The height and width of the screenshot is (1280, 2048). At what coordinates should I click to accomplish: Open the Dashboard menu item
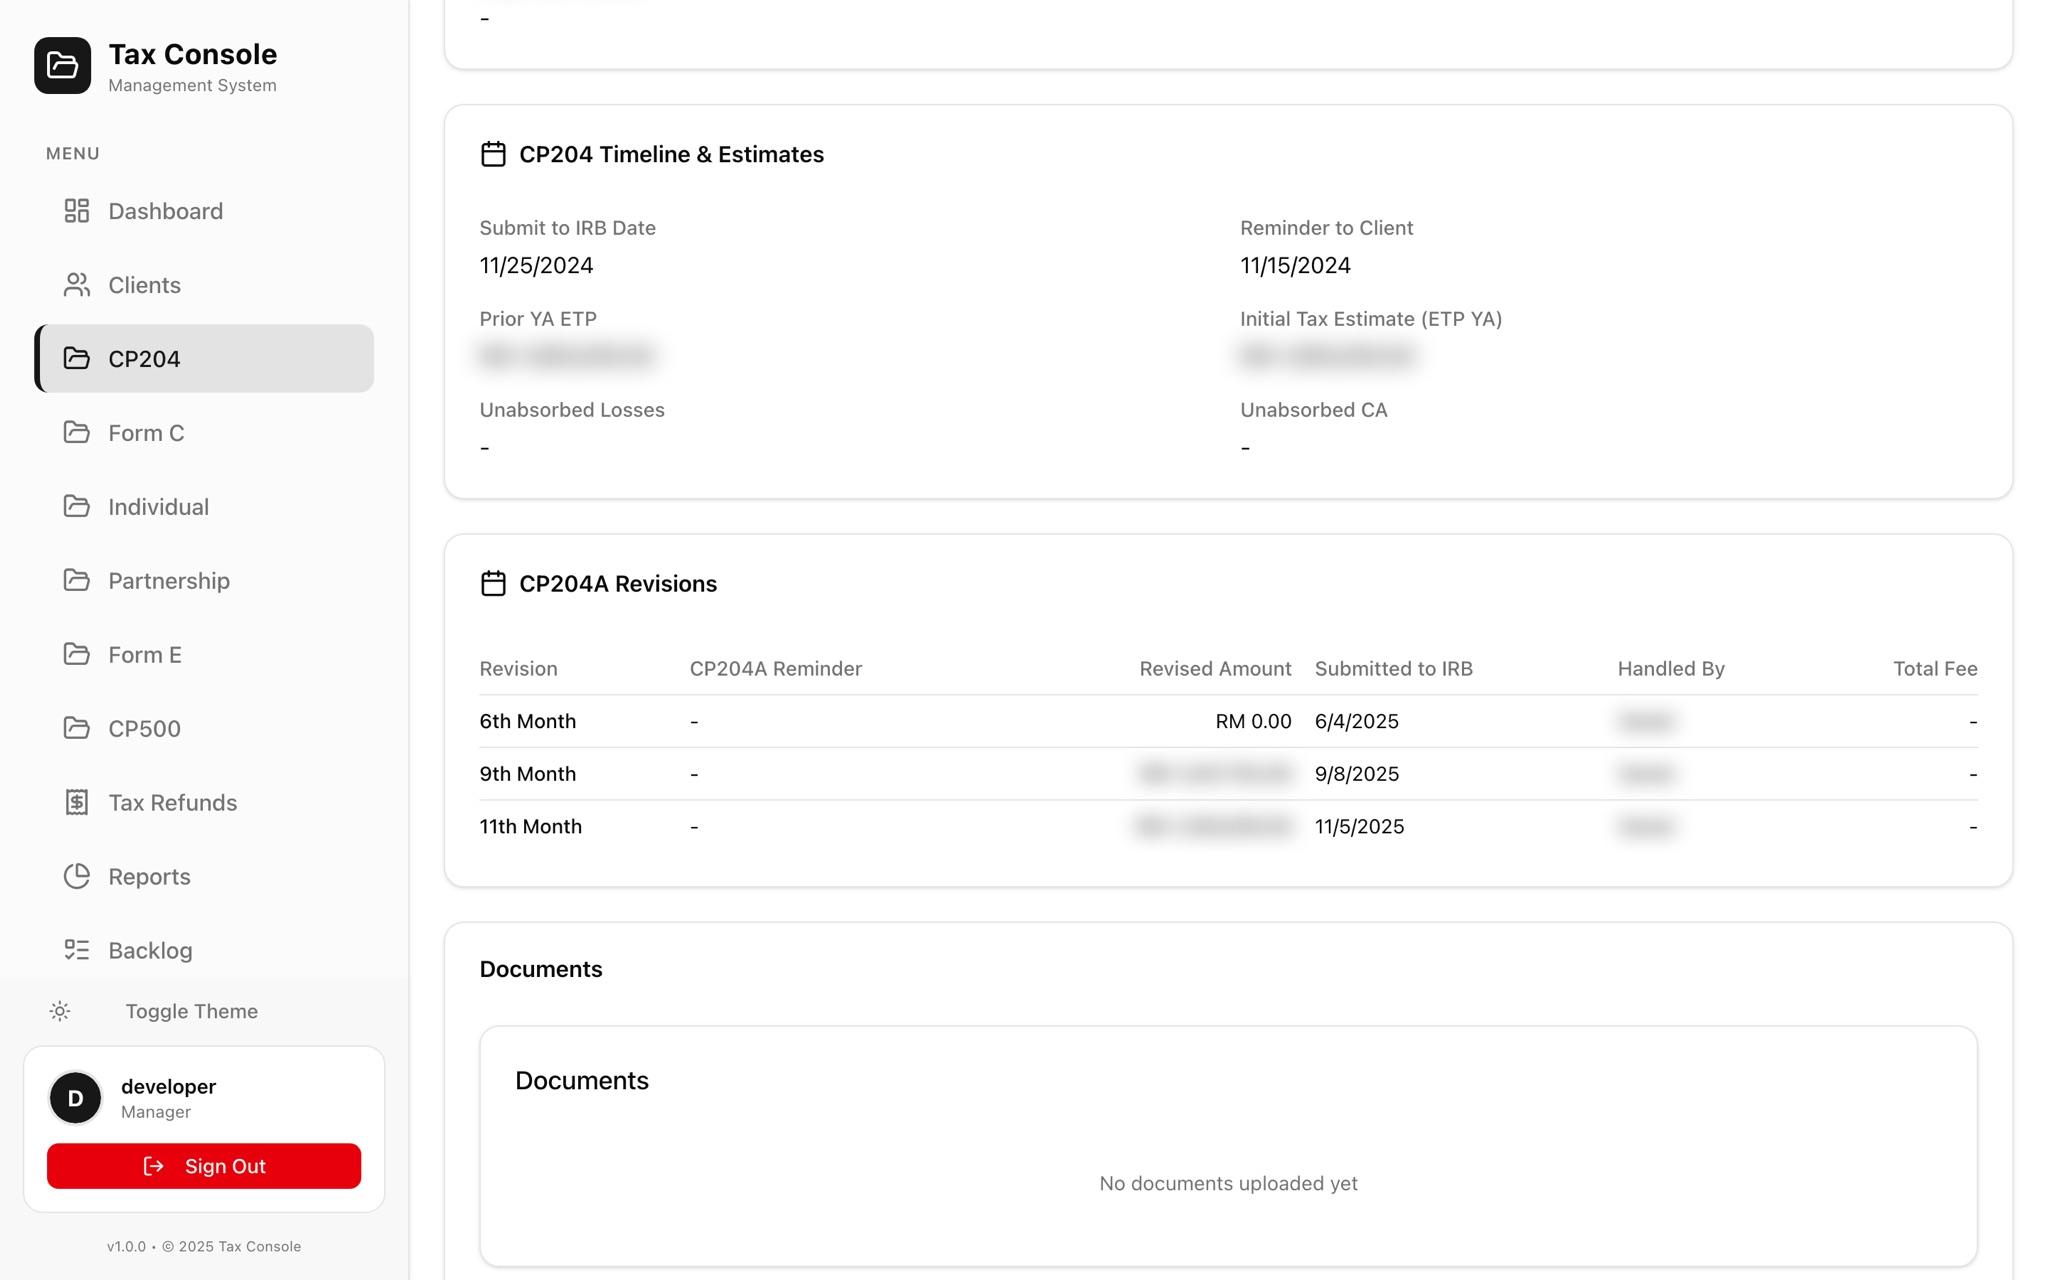204,211
